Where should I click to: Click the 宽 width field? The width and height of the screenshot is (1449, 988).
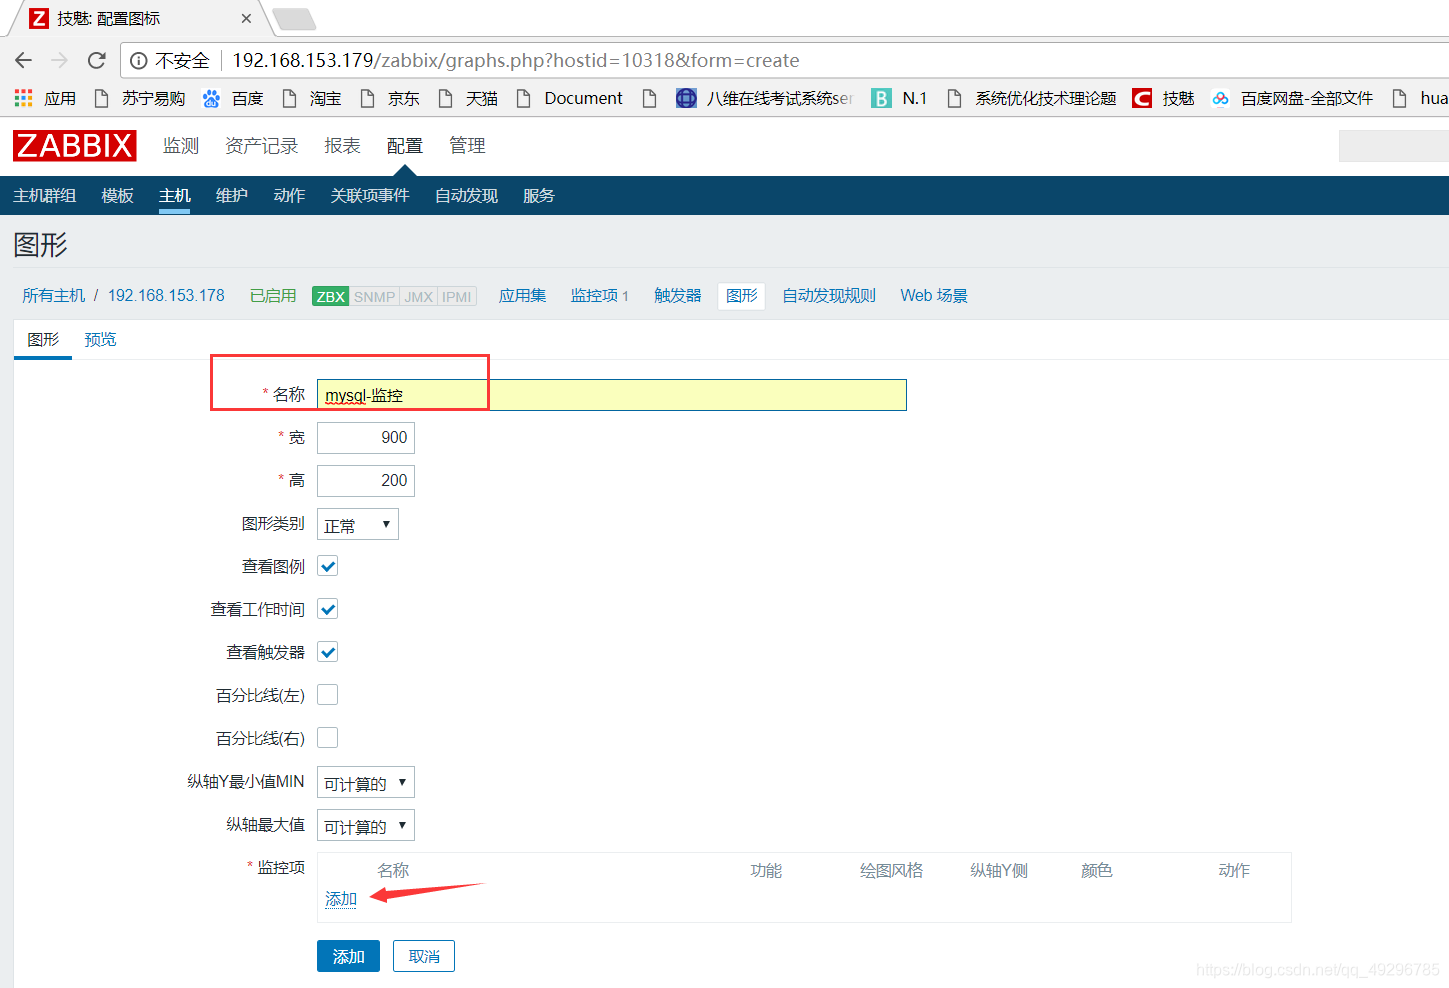[x=366, y=438]
